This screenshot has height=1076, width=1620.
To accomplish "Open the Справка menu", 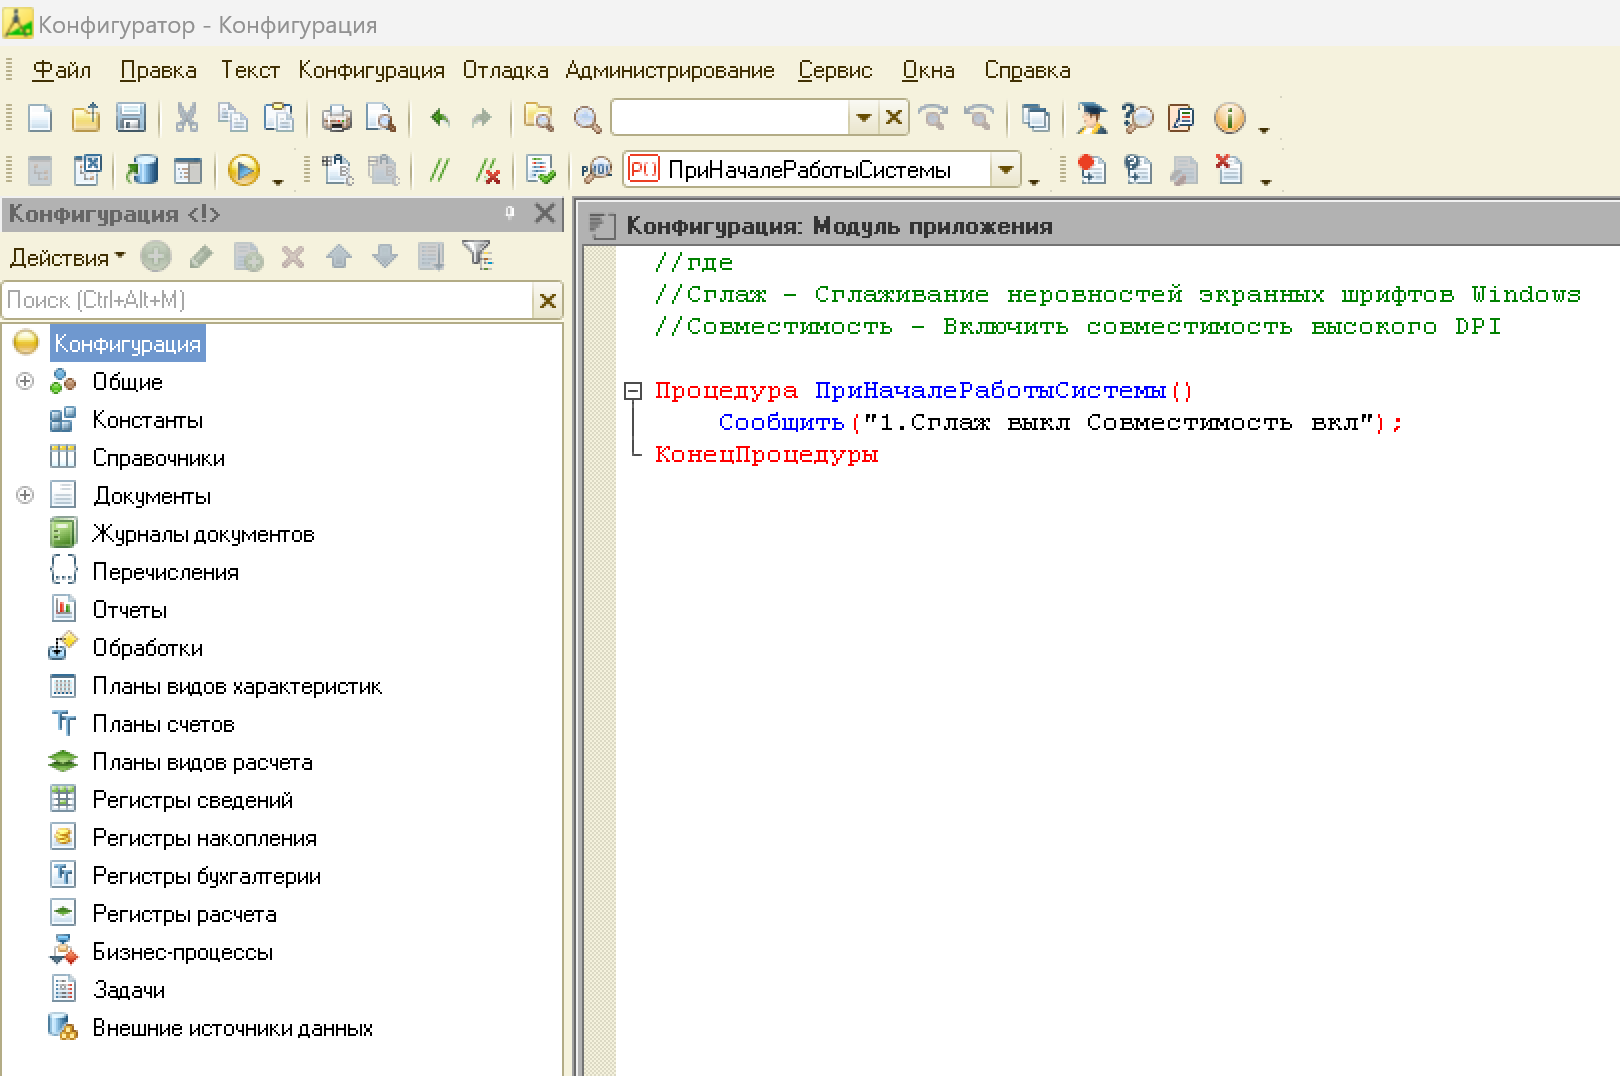I will coord(1027,70).
